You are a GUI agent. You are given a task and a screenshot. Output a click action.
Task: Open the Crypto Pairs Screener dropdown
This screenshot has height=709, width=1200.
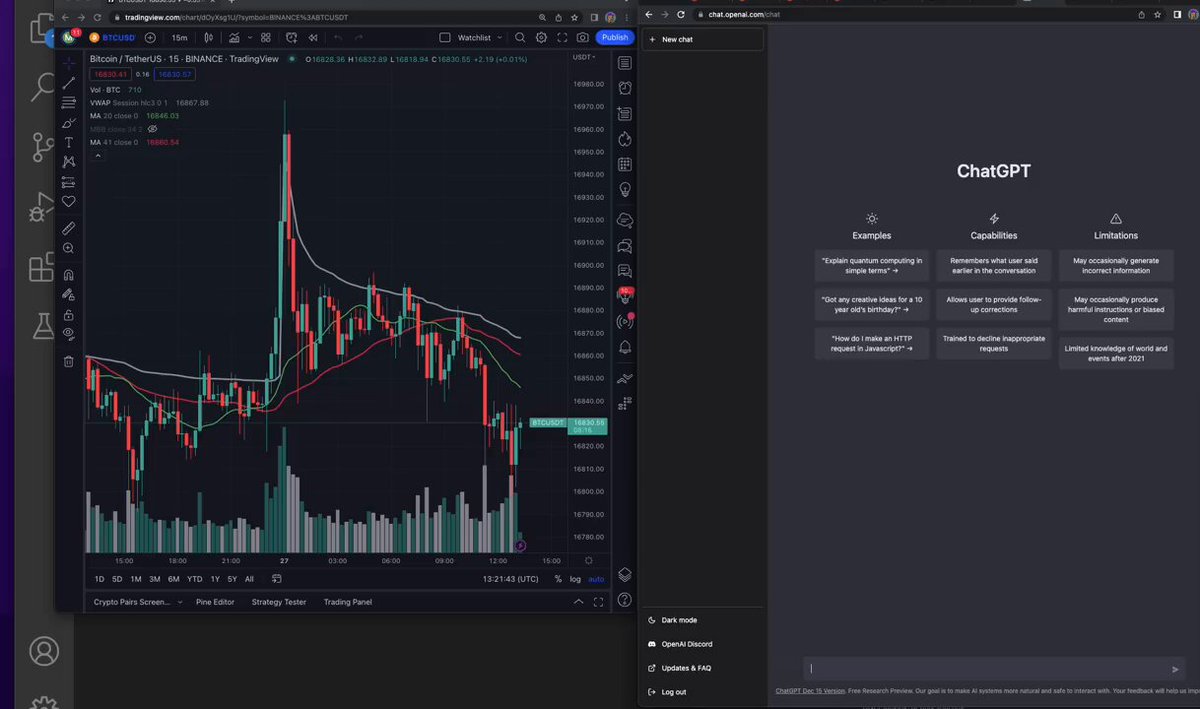(x=138, y=602)
